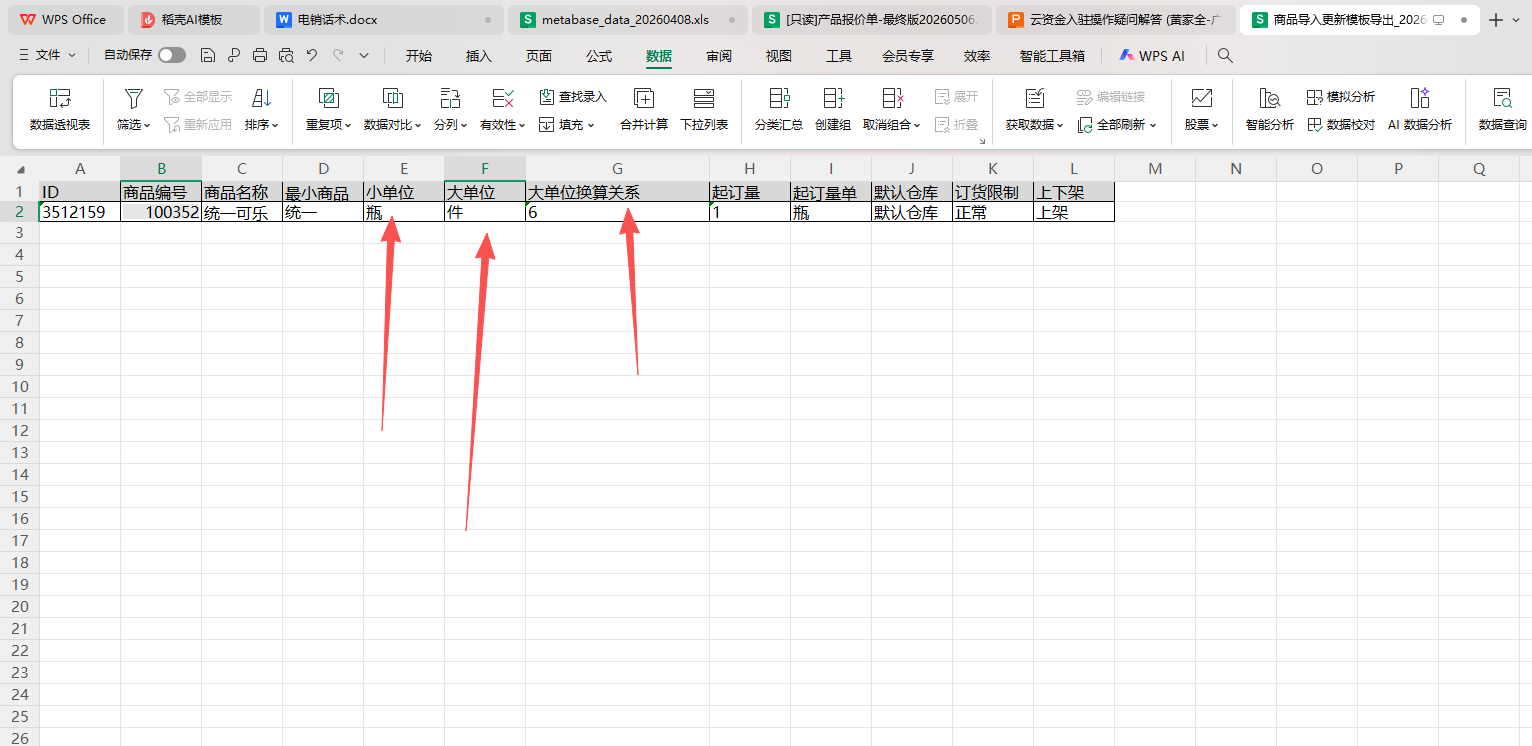Click the new tab plus button
1532x746 pixels.
(1496, 20)
